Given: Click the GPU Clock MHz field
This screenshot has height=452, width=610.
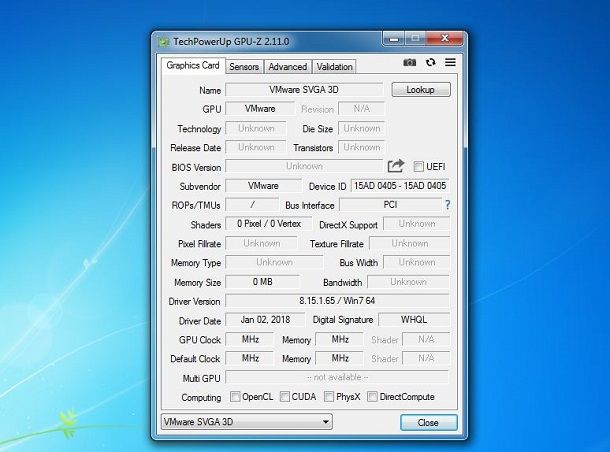Looking at the screenshot, I should pyautogui.click(x=250, y=339).
